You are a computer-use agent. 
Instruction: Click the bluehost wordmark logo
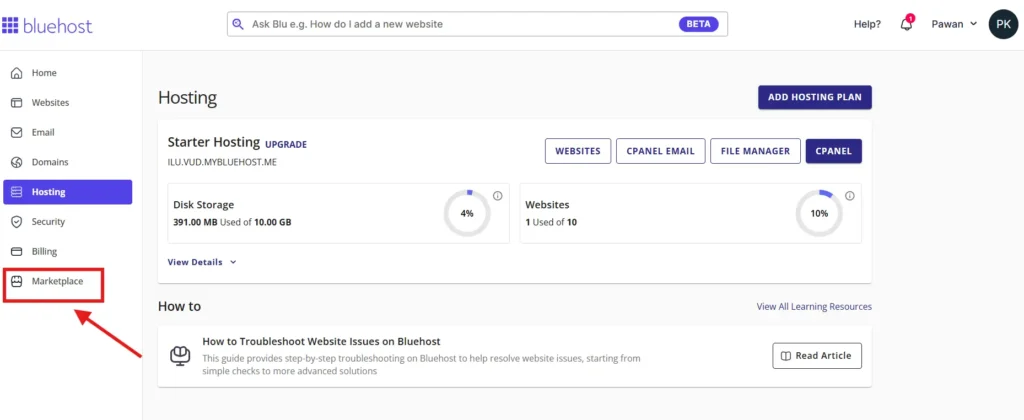tap(57, 26)
